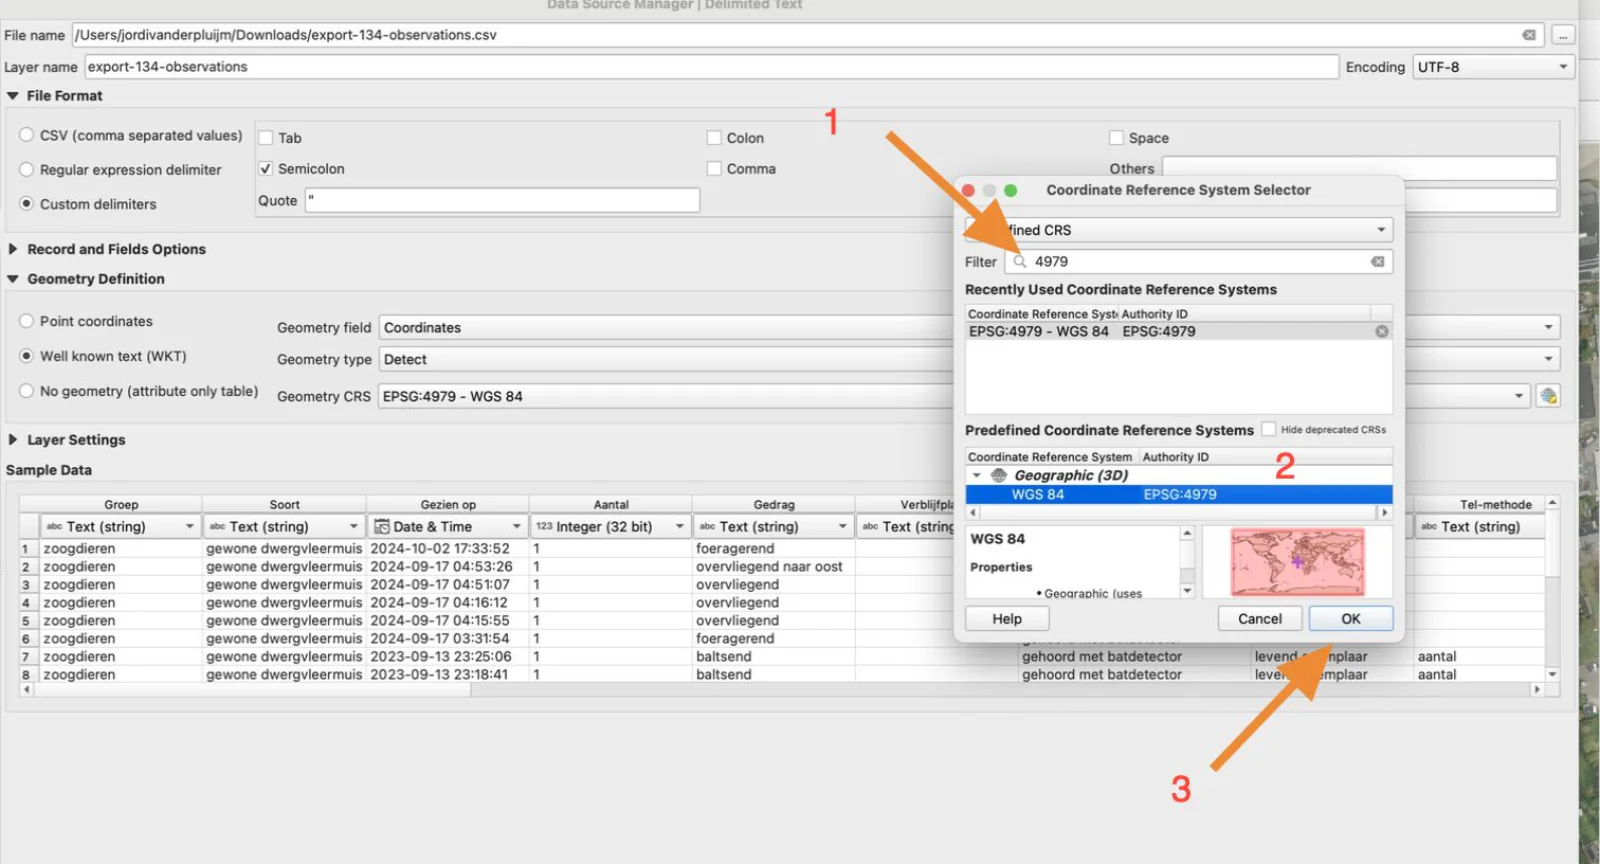1600x864 pixels.
Task: Open the Gezien op Date & Time type dropdown
Action: (448, 526)
